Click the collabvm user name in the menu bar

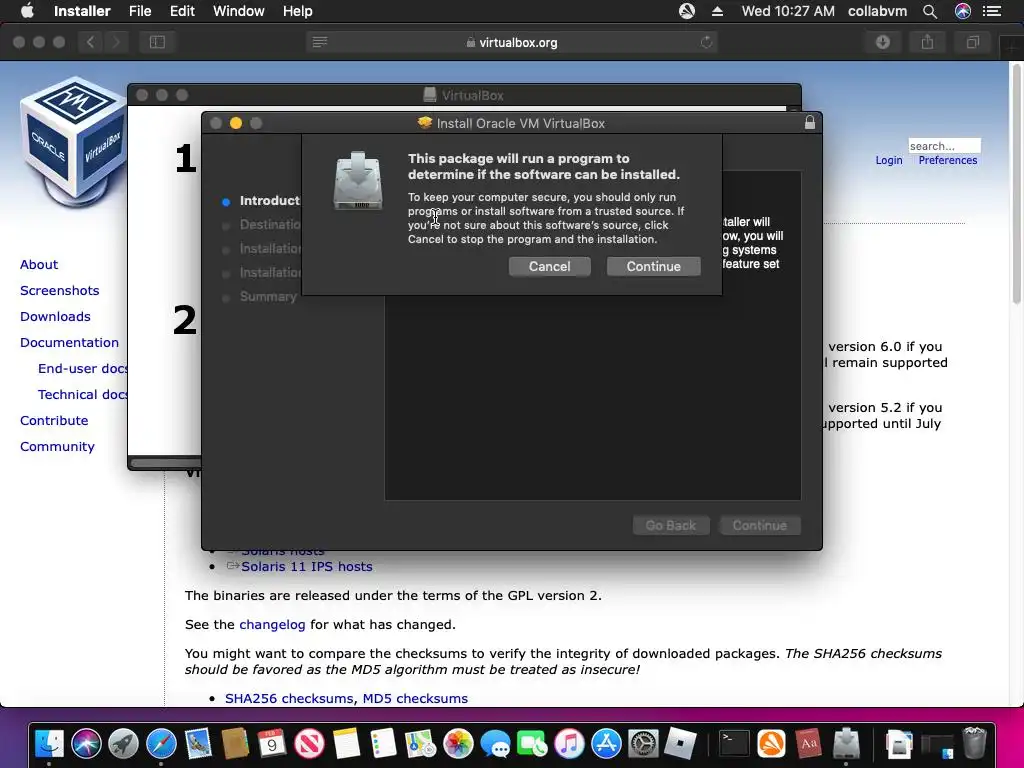[x=877, y=11]
